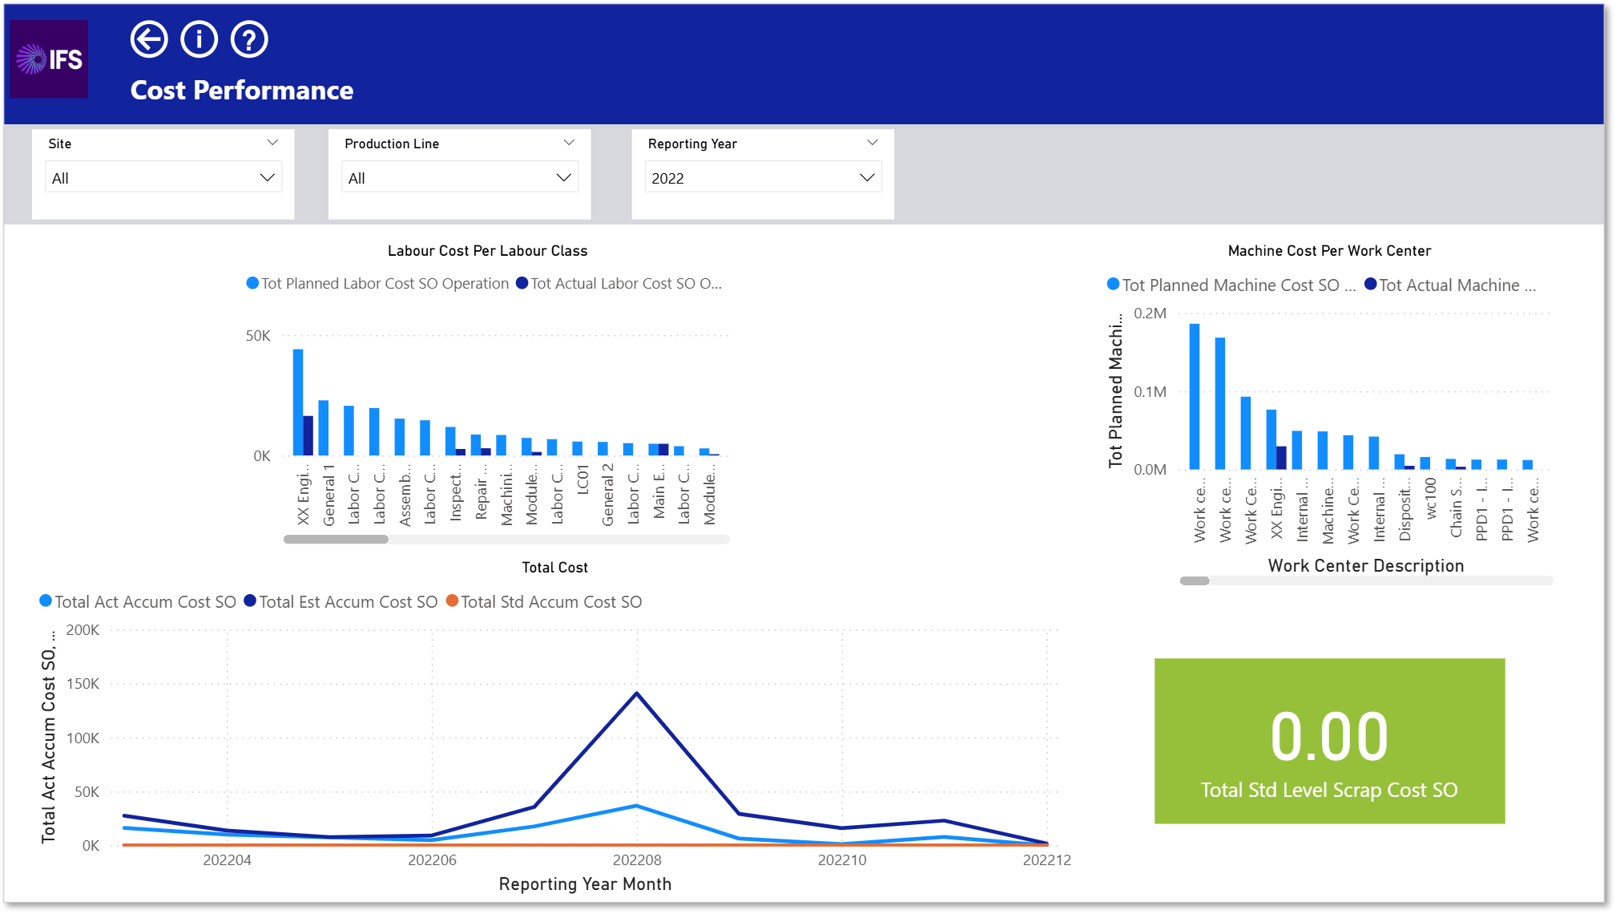1615x913 pixels.
Task: Toggle Tot Planned Machine Cost SO legend
Action: [x=1231, y=285]
